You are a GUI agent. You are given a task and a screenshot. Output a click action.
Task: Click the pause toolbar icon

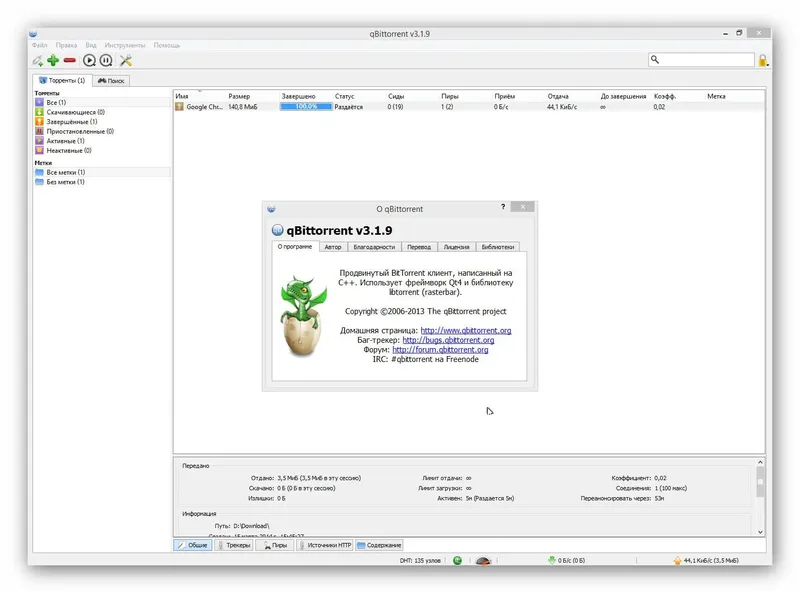pyautogui.click(x=106, y=60)
